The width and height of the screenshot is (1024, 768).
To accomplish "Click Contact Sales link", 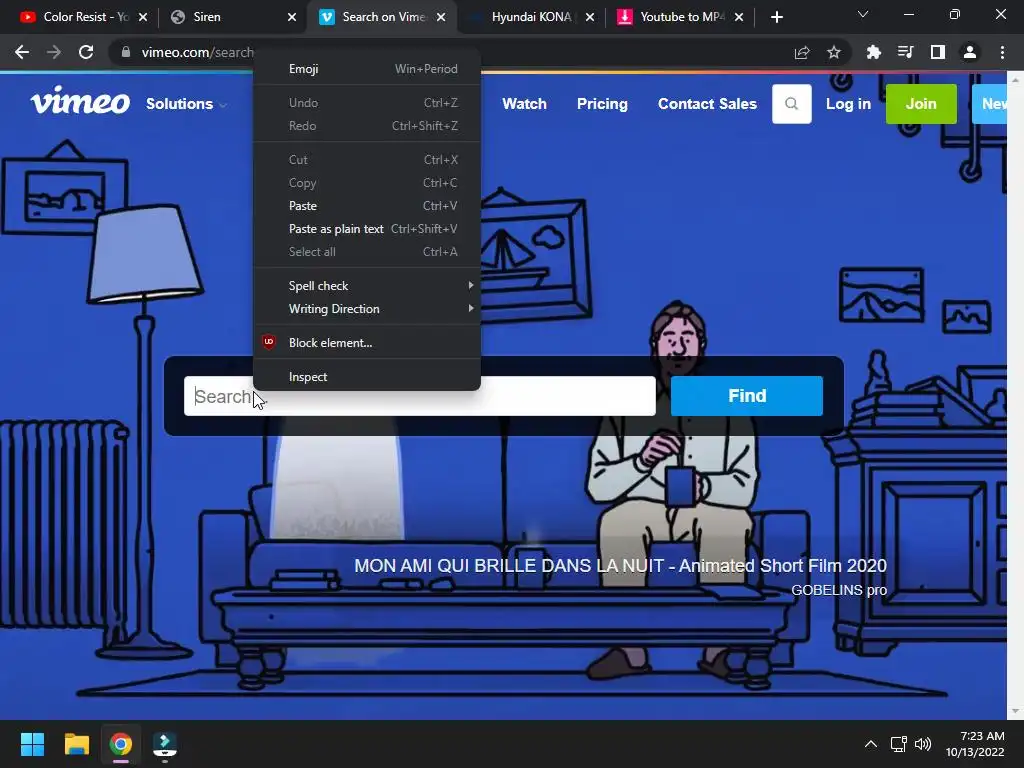I will click(707, 104).
